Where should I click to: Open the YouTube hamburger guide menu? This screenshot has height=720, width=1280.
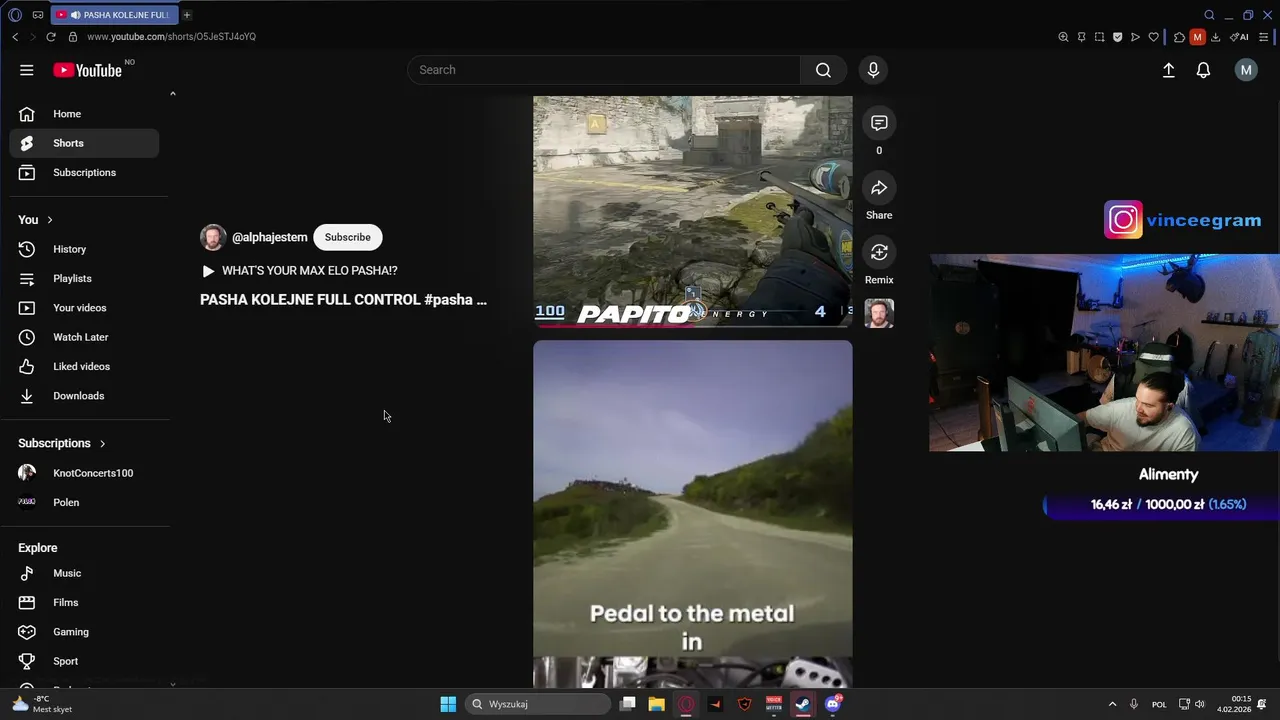[27, 70]
